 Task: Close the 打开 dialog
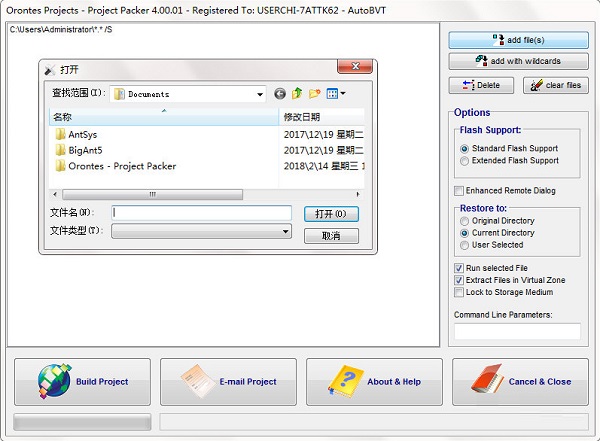coord(355,66)
